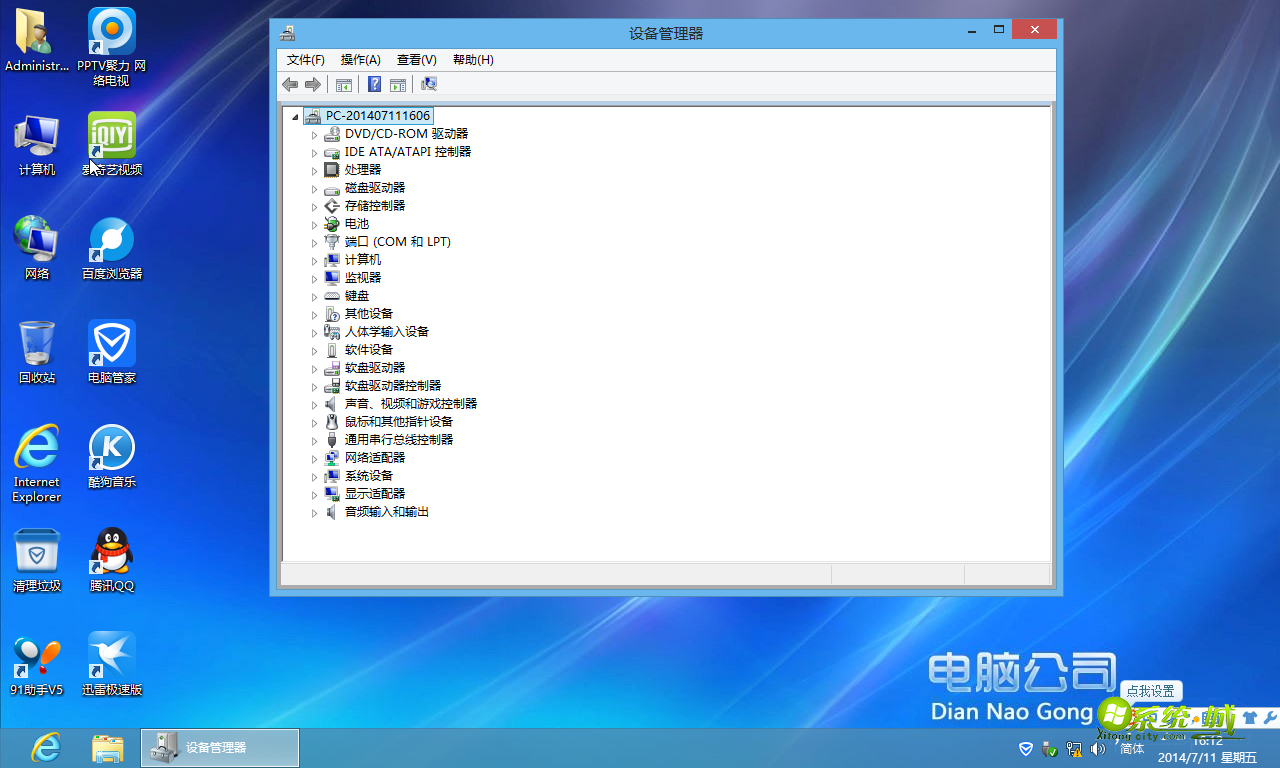Click the USB safely remove tray icon
The height and width of the screenshot is (768, 1280).
point(1048,748)
